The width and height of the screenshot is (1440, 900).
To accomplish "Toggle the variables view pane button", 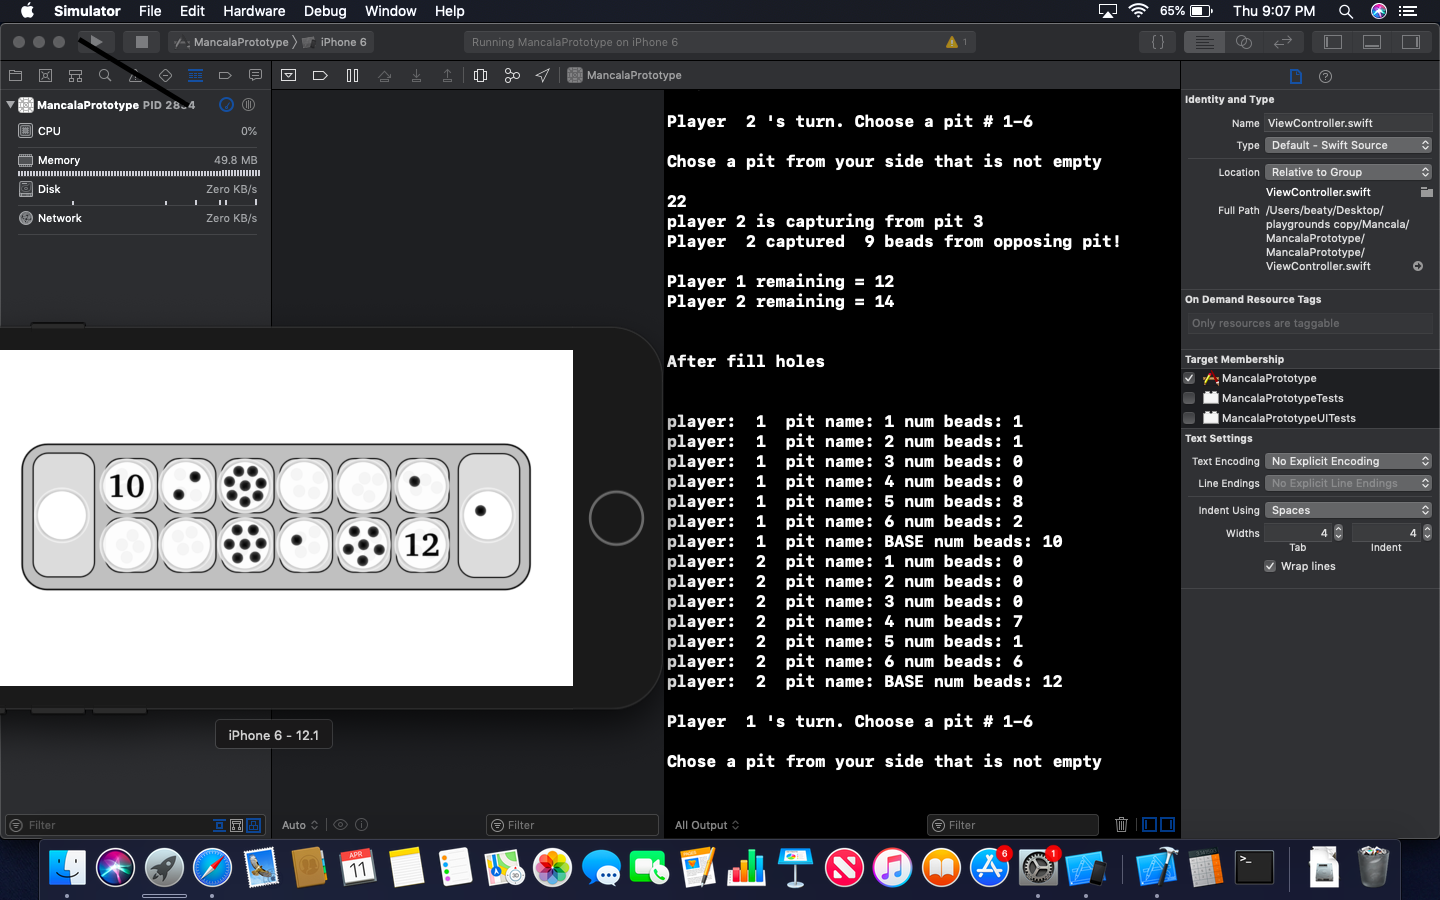I will click(1150, 825).
